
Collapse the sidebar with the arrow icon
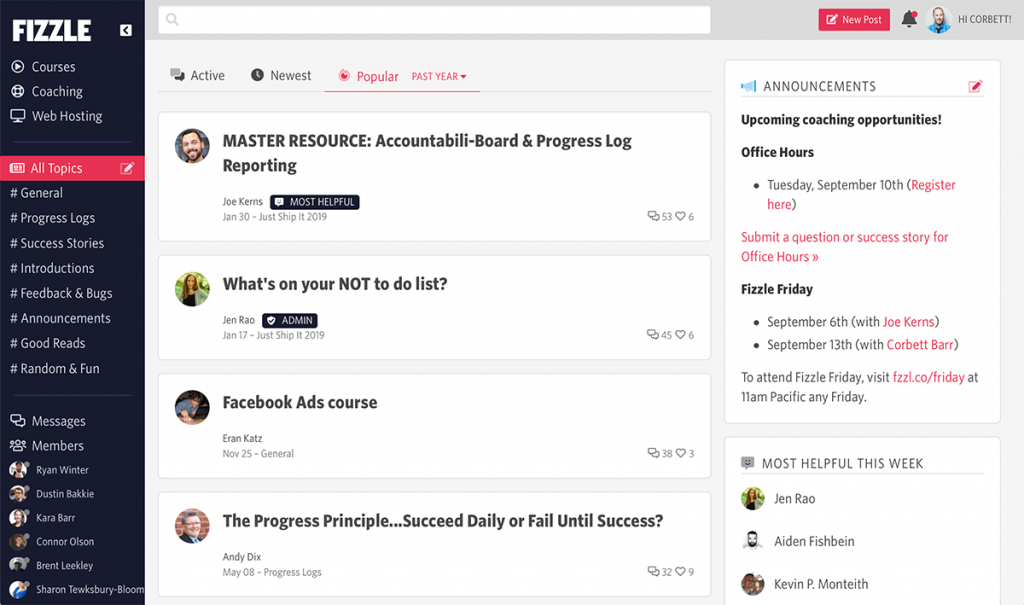point(126,31)
